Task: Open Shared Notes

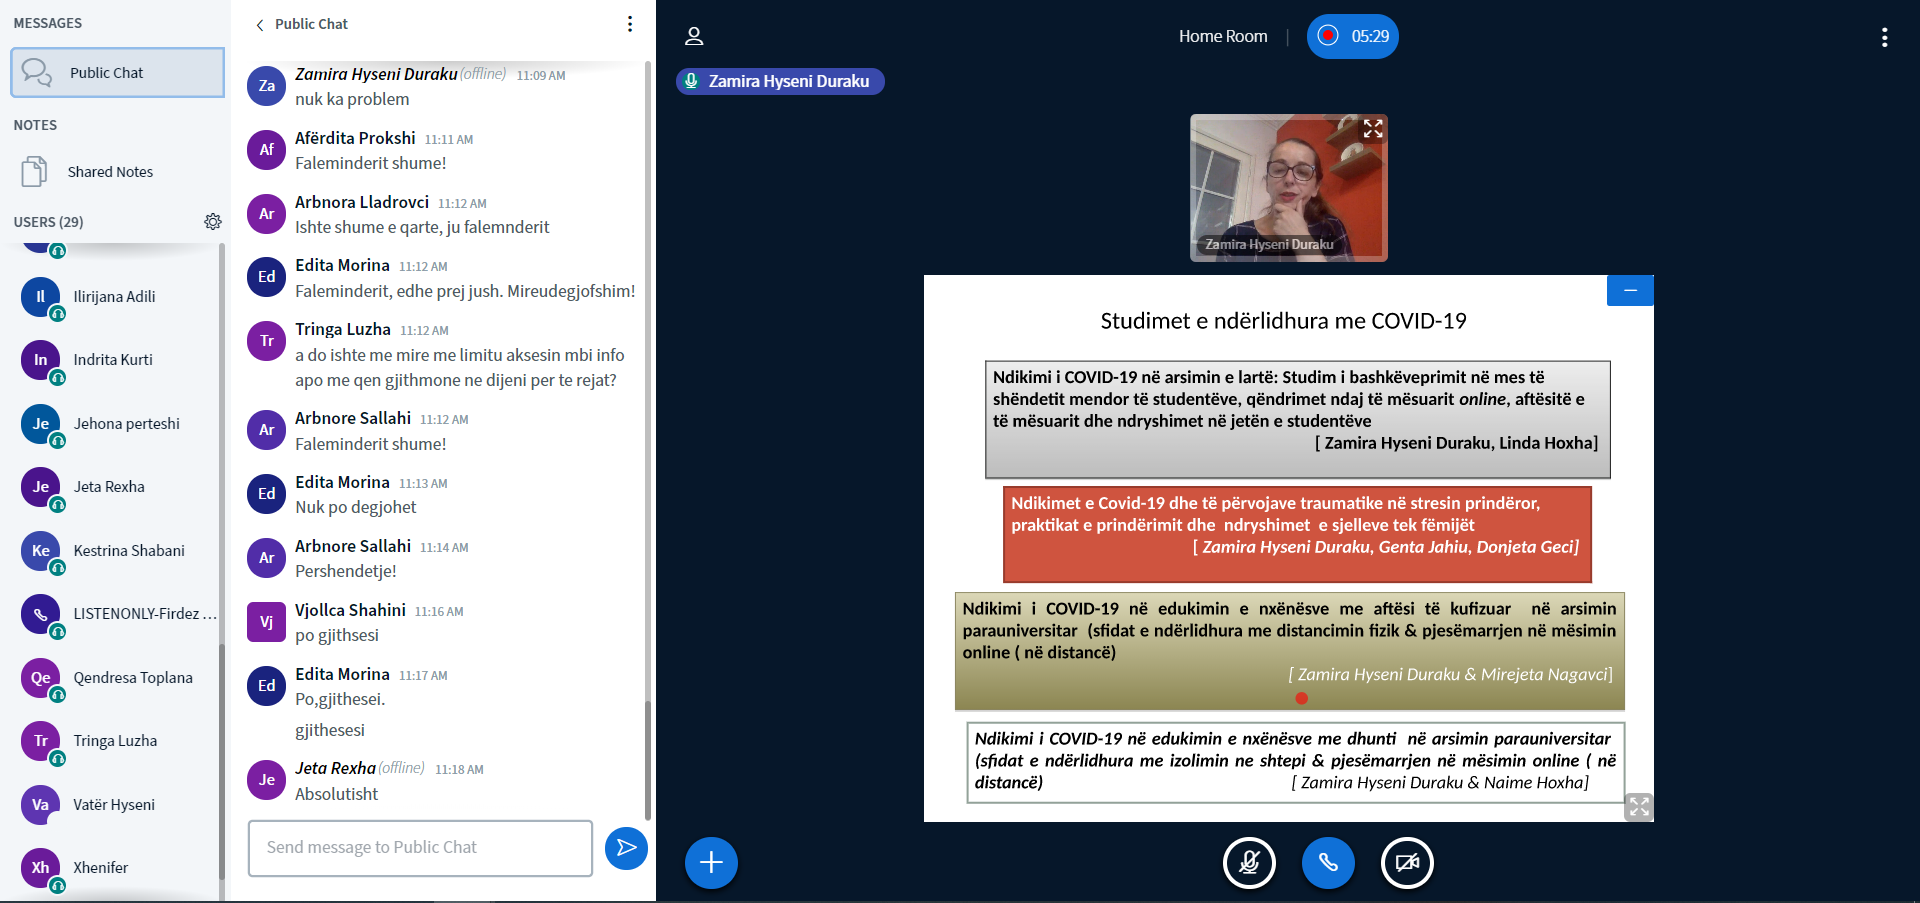Action: click(110, 172)
